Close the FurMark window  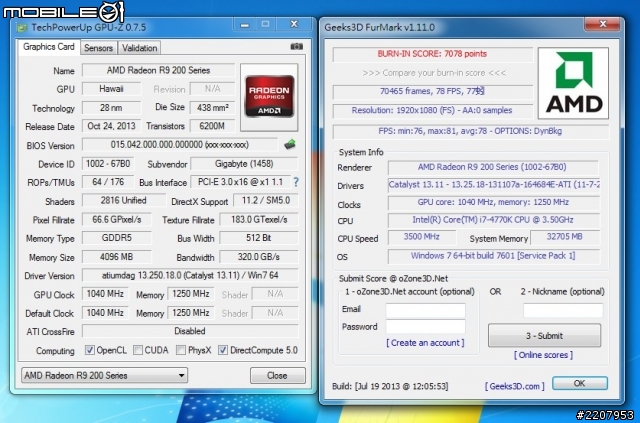603,24
